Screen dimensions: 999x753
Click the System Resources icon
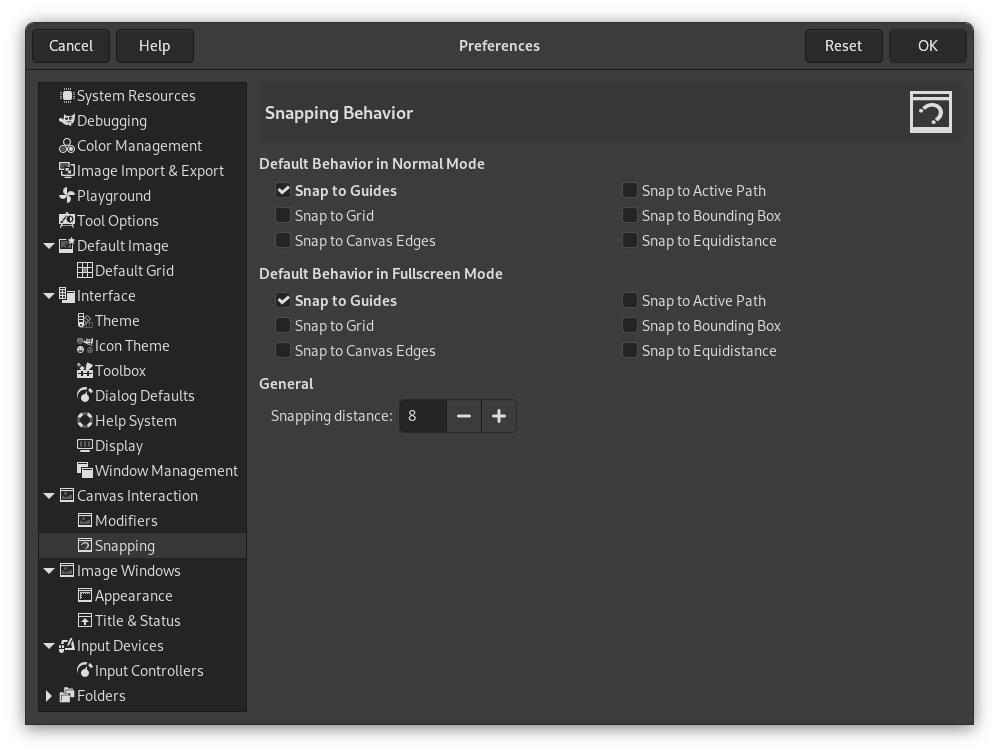66,95
